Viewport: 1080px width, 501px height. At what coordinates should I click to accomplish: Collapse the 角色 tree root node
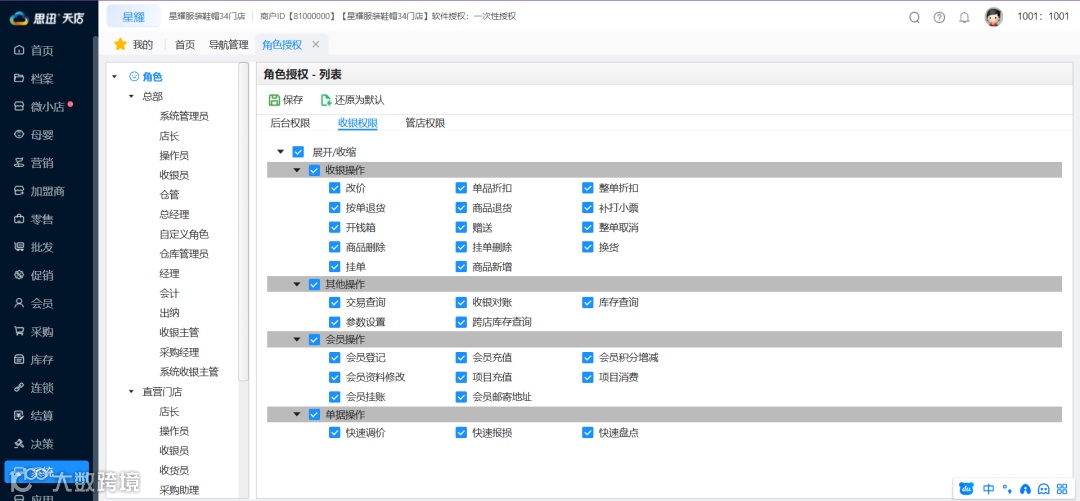coord(115,76)
